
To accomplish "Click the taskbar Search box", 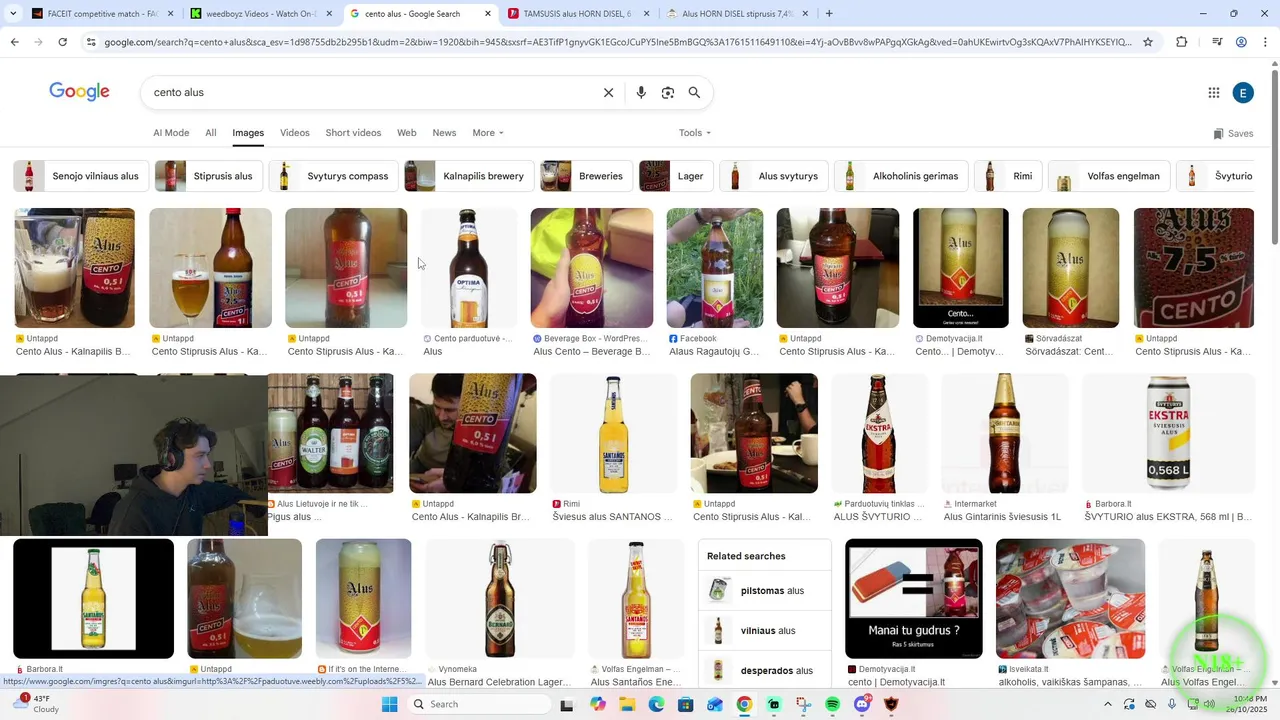I will point(480,704).
